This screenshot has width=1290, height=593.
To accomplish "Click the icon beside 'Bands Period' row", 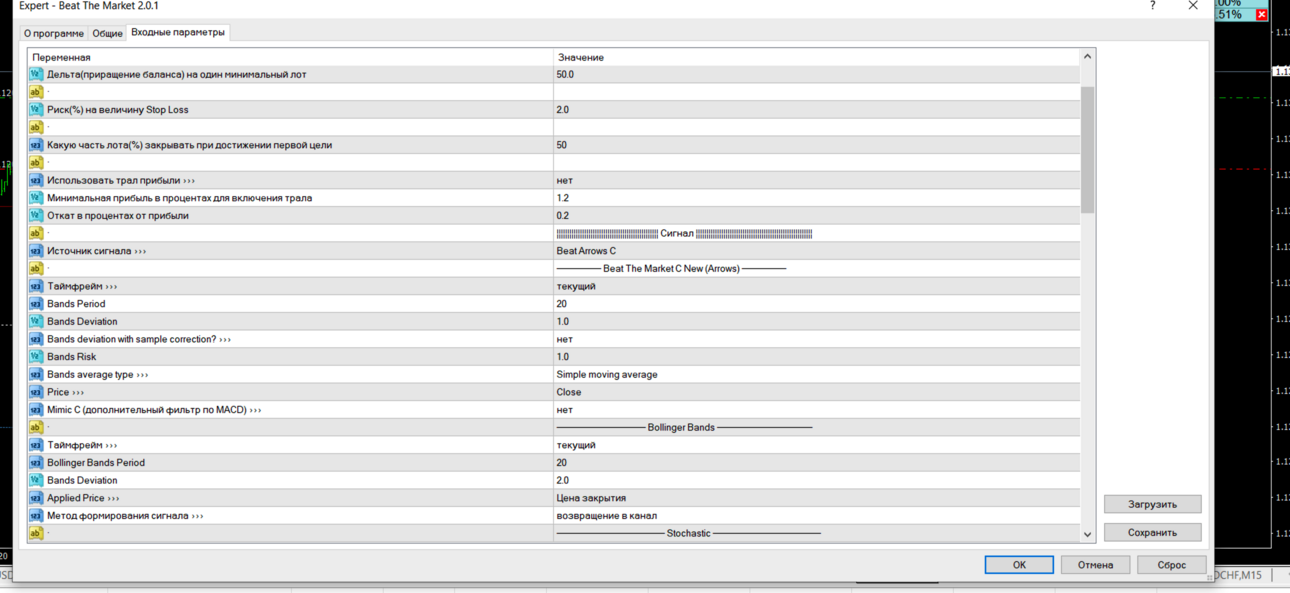I will pyautogui.click(x=36, y=304).
